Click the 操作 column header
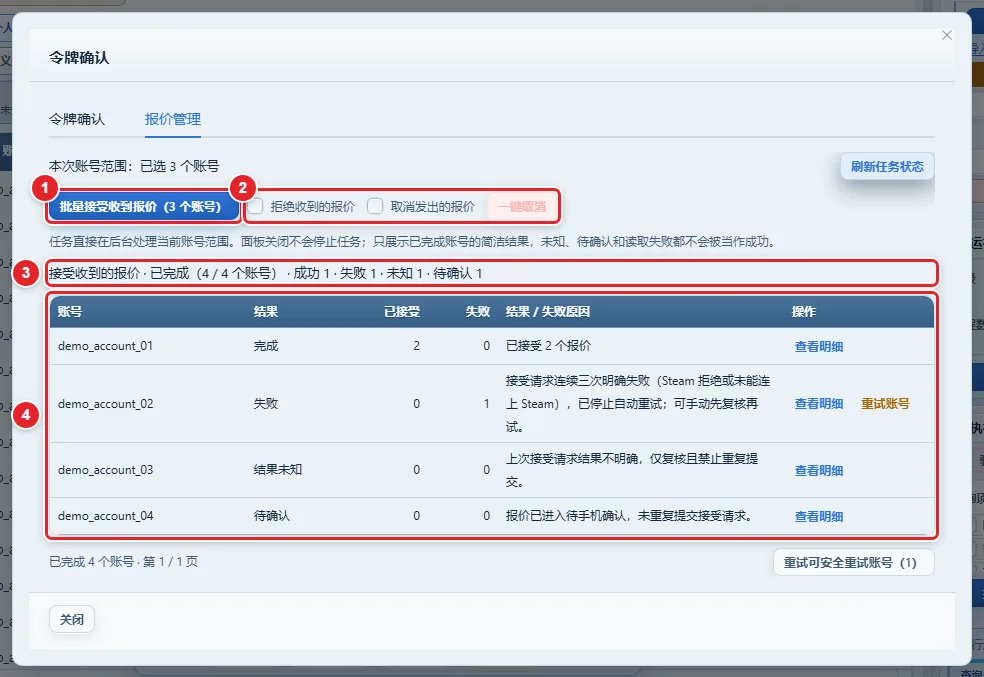 tap(804, 312)
